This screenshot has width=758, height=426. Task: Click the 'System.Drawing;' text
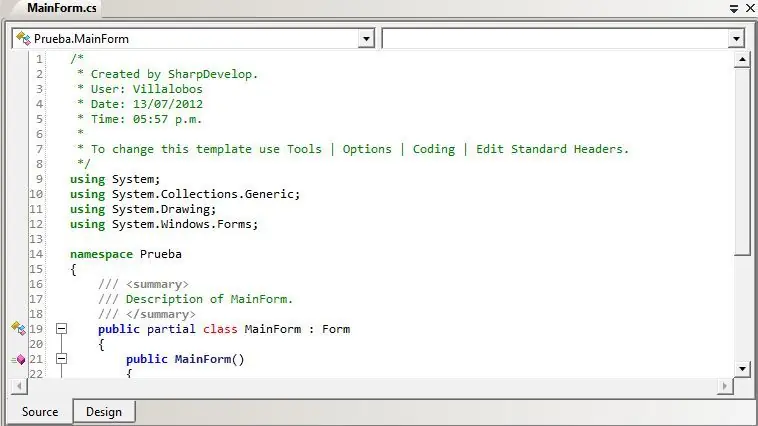pyautogui.click(x=164, y=209)
